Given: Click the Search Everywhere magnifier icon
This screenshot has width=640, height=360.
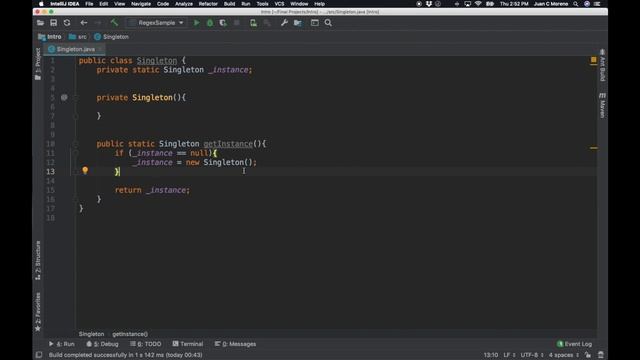Looking at the screenshot, I should [328, 23].
